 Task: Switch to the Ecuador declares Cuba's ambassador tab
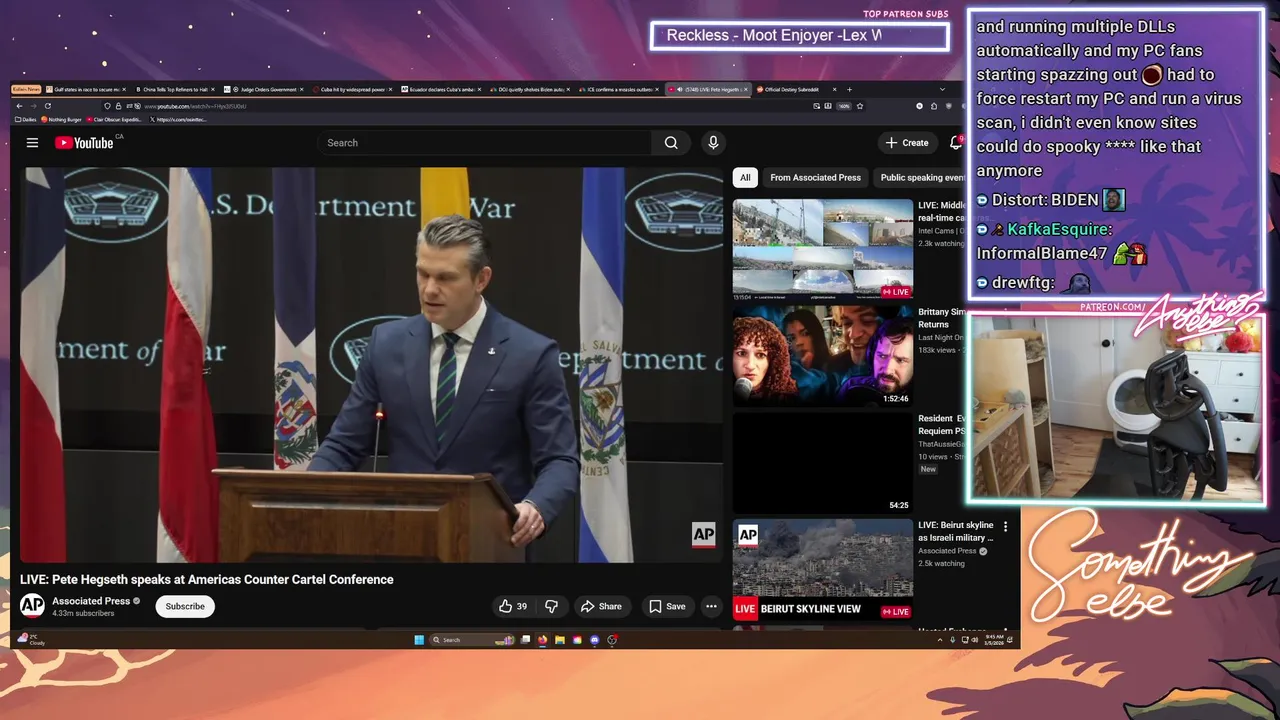(x=441, y=89)
